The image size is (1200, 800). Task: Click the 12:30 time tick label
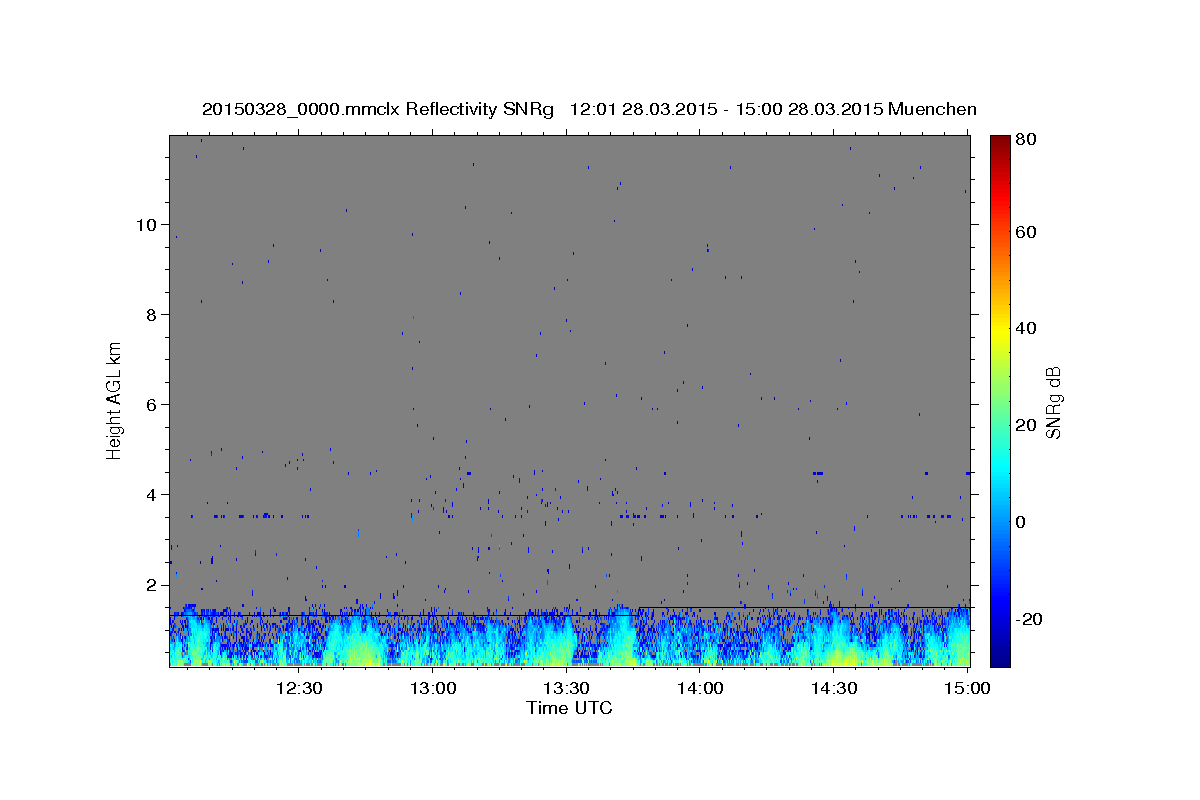coord(299,688)
